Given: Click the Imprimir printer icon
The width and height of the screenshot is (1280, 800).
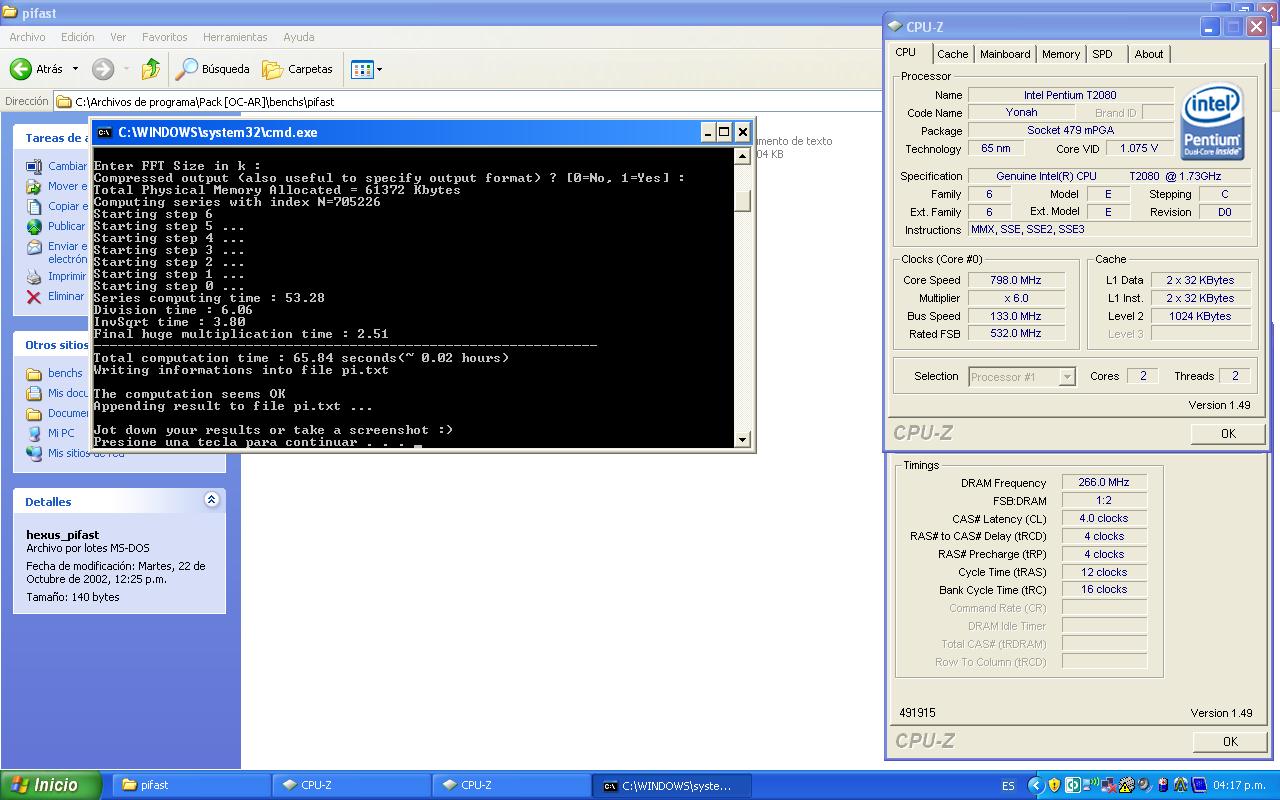Looking at the screenshot, I should [34, 276].
